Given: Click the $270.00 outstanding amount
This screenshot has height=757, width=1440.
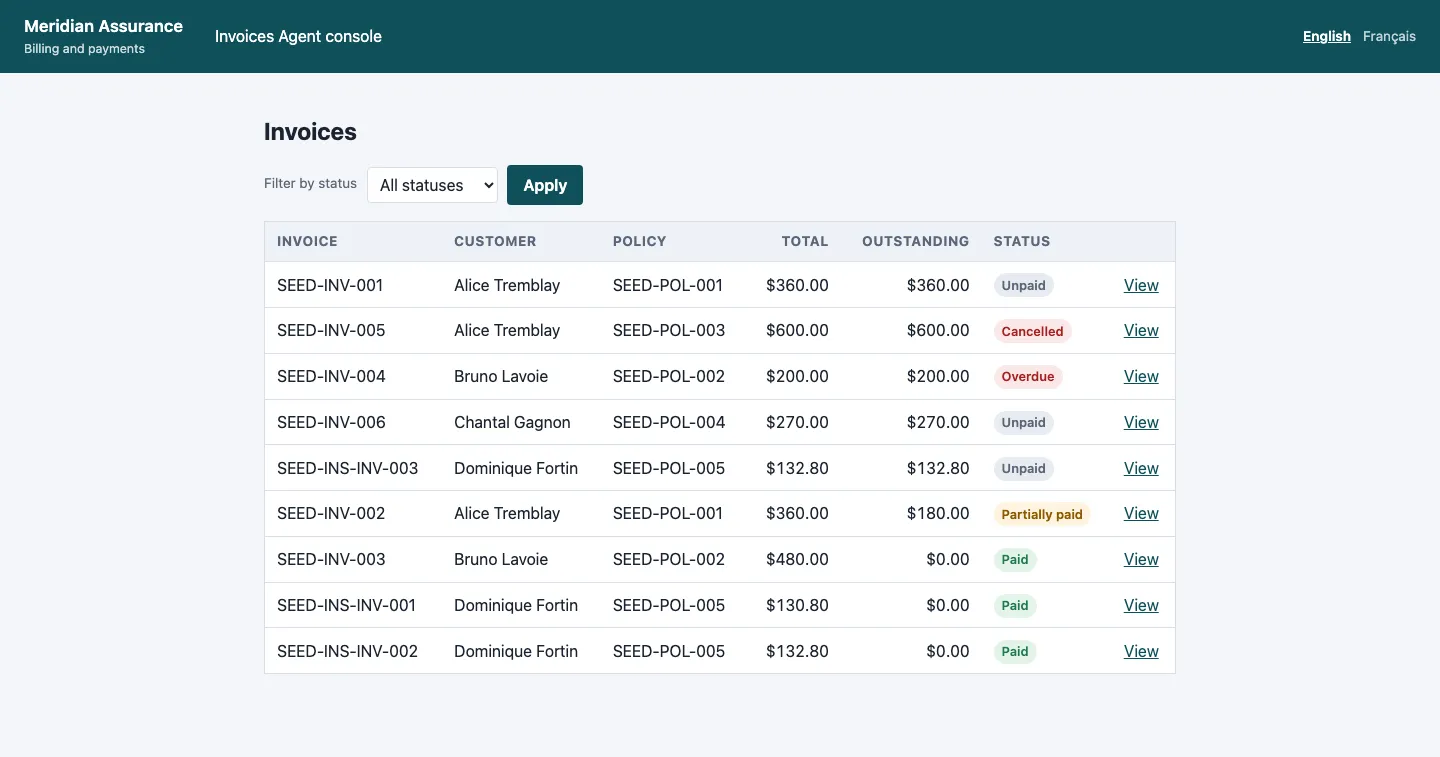Looking at the screenshot, I should 938,422.
